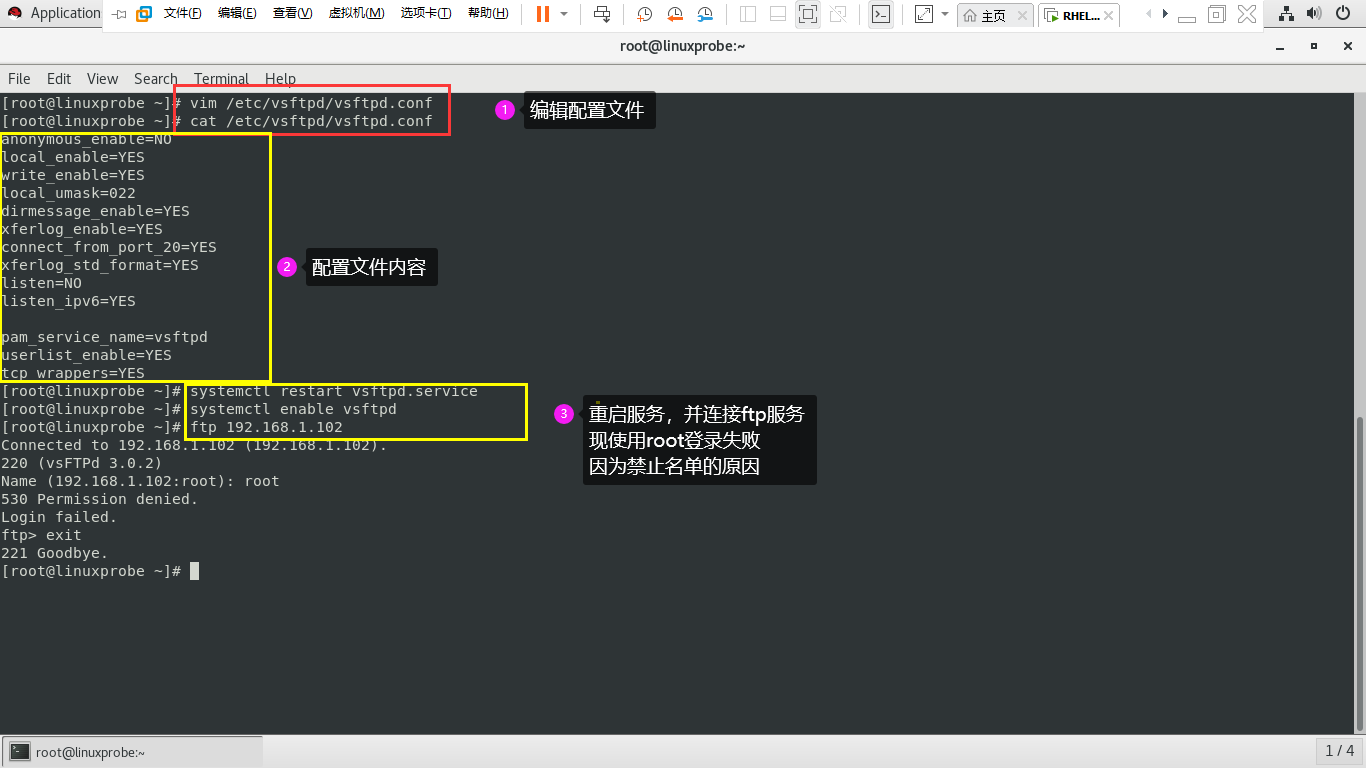Close the 主页 tab
The width and height of the screenshot is (1366, 768).
[1022, 15]
